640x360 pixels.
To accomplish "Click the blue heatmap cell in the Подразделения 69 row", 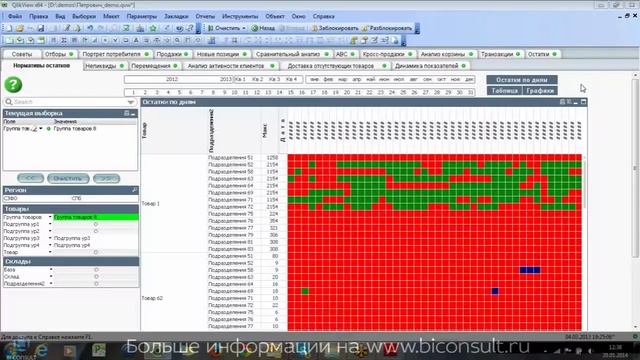I will (495, 291).
